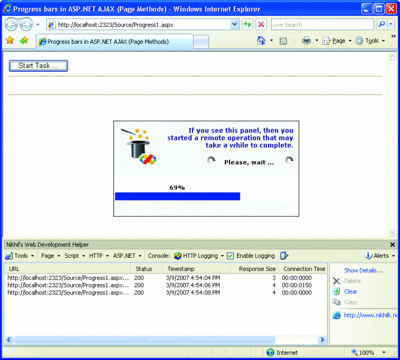Image resolution: width=400 pixels, height=360 pixels.
Task: Click the Add to Favorites icon
Action: pos(24,41)
